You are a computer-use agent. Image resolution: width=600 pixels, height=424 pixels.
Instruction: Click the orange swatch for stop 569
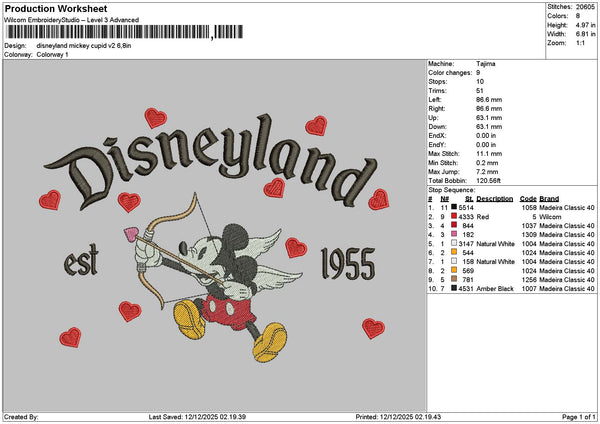(x=456, y=270)
